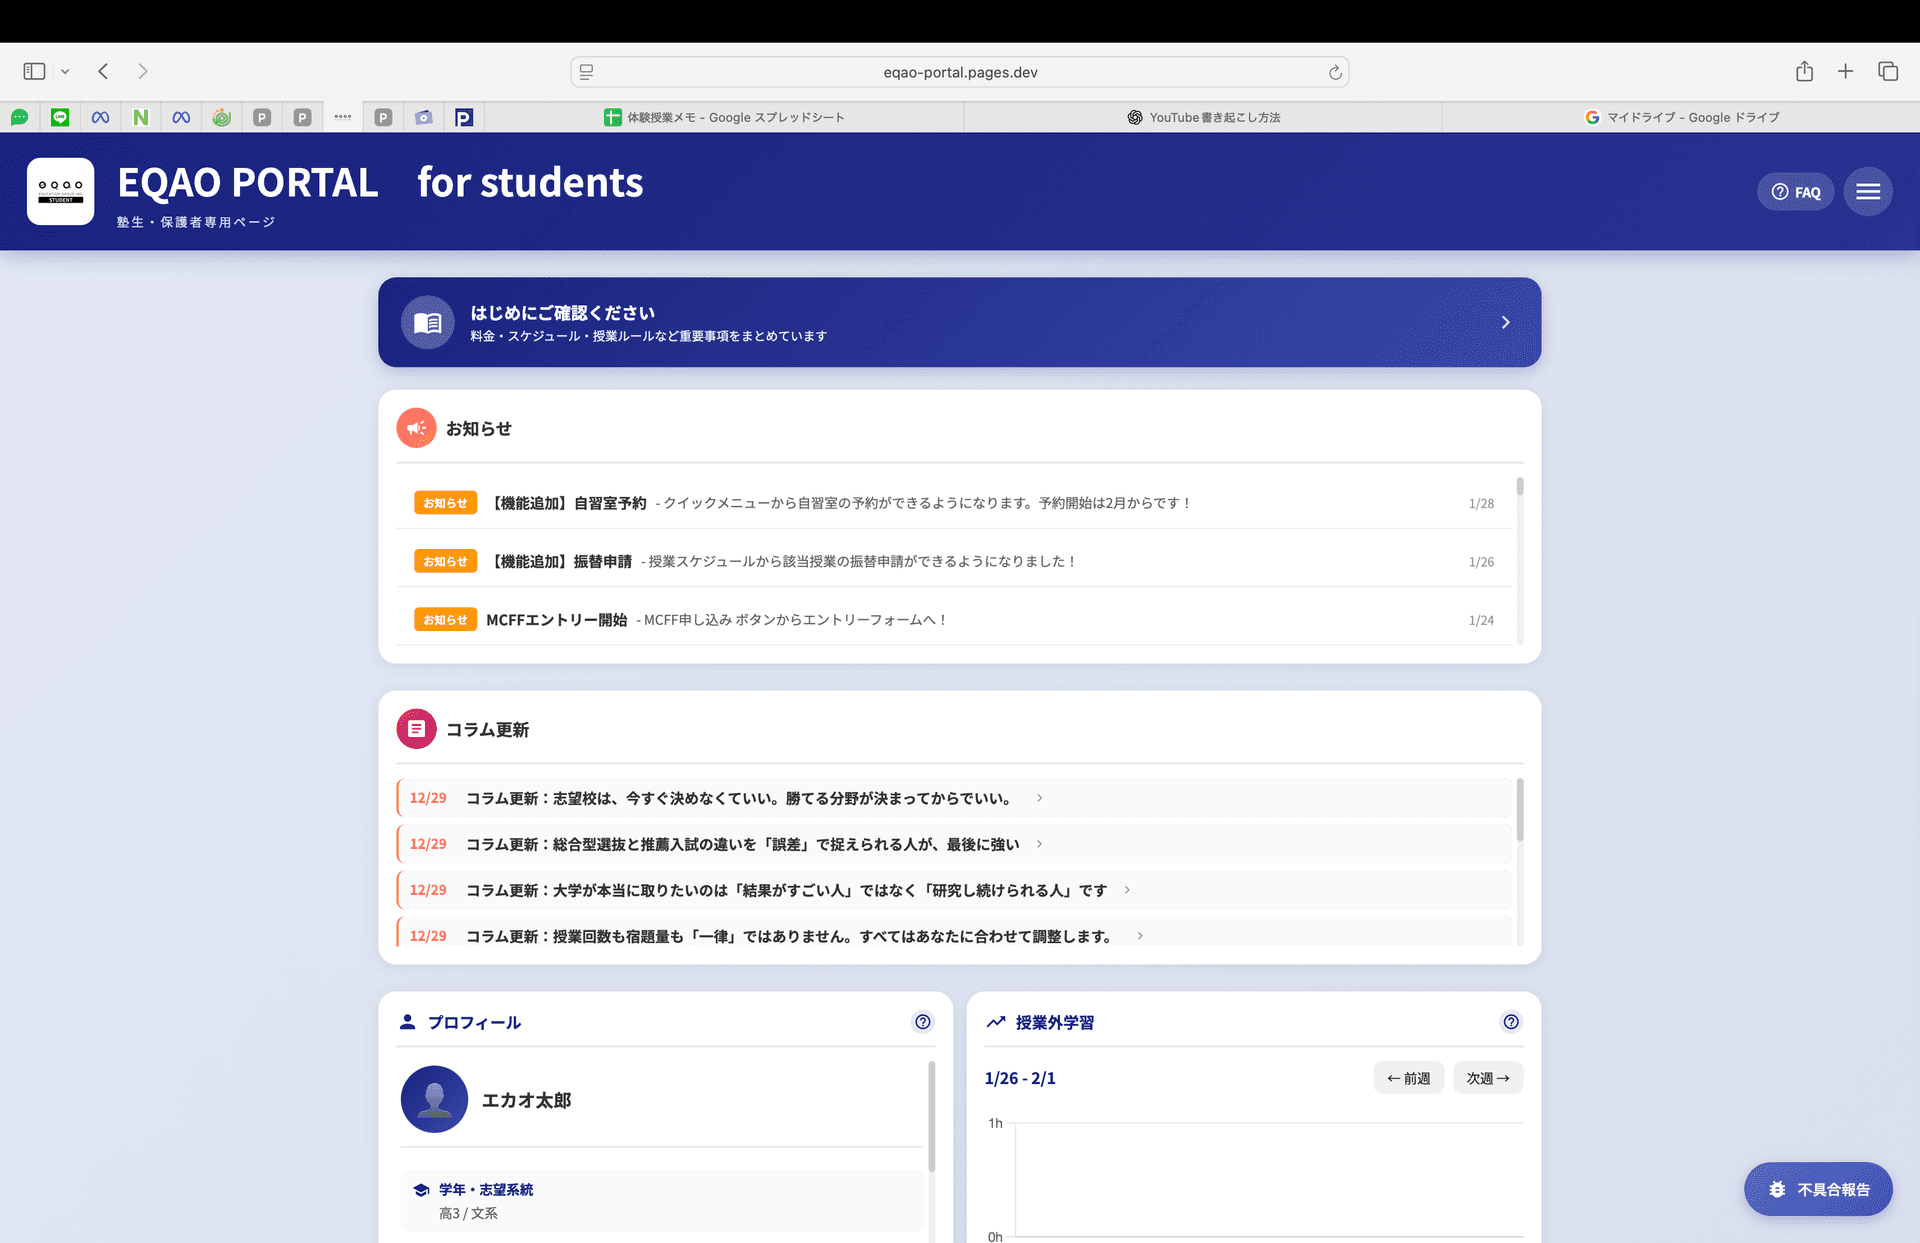Click the megaphone icon beside お知らせ
The width and height of the screenshot is (1920, 1243).
pyautogui.click(x=417, y=428)
